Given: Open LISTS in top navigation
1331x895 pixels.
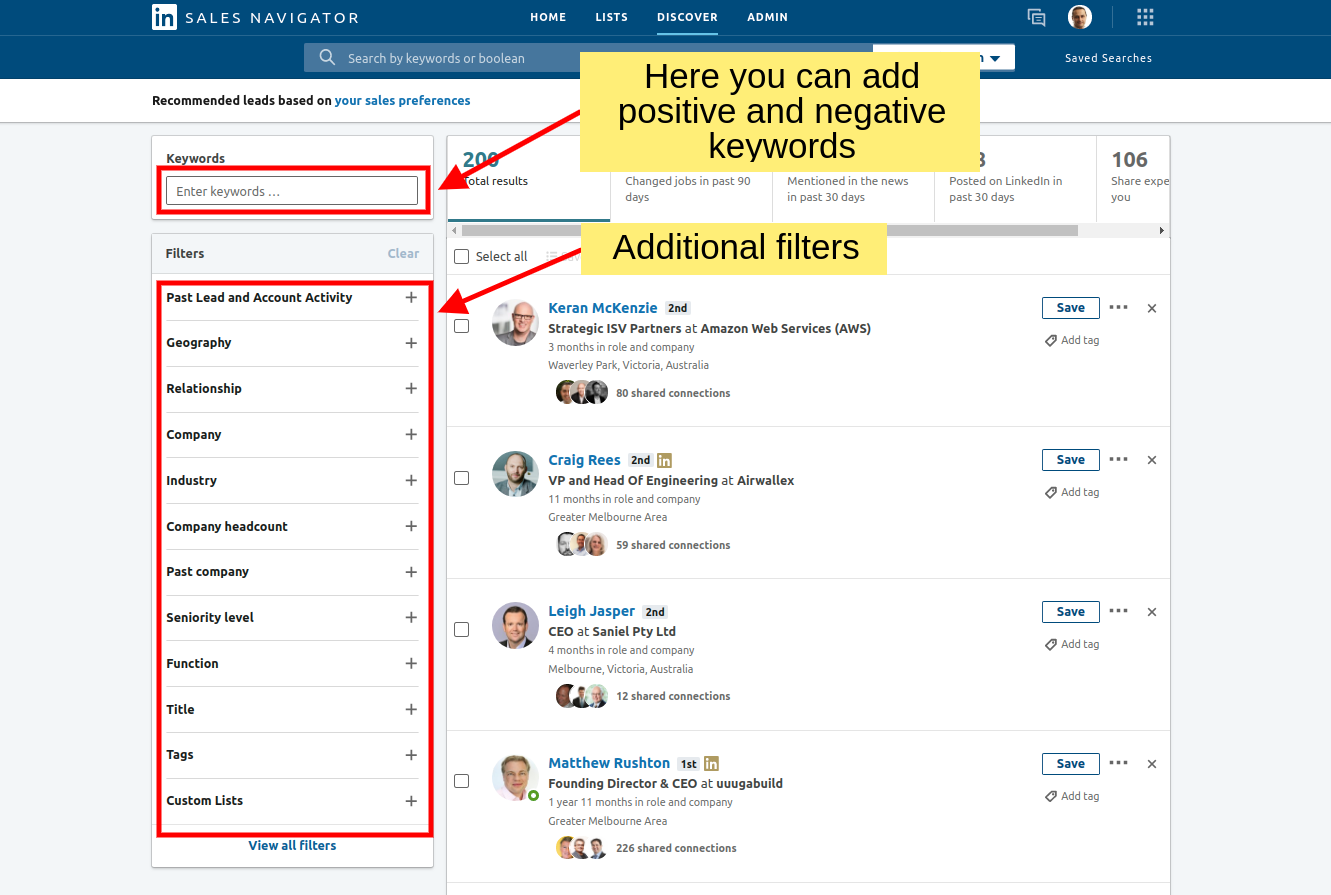Looking at the screenshot, I should (612, 17).
